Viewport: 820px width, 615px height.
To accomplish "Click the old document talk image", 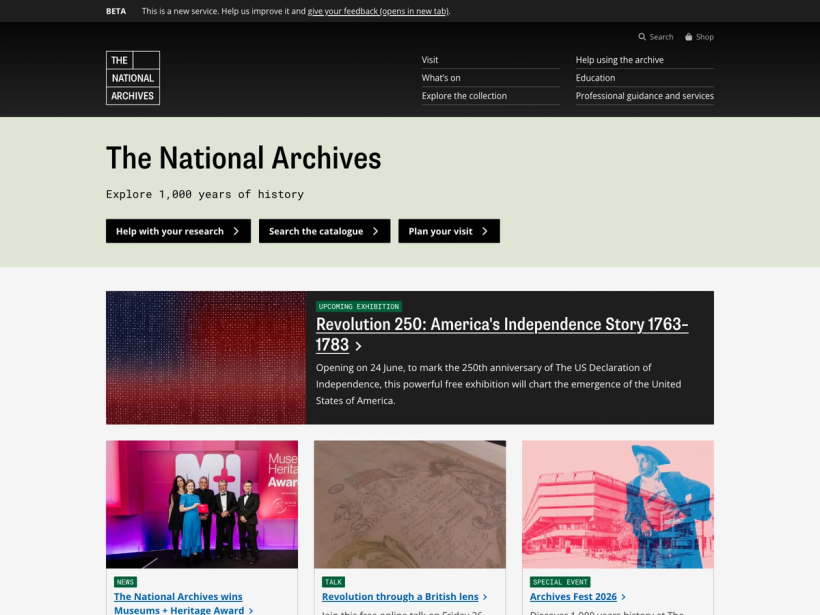I will pos(410,504).
